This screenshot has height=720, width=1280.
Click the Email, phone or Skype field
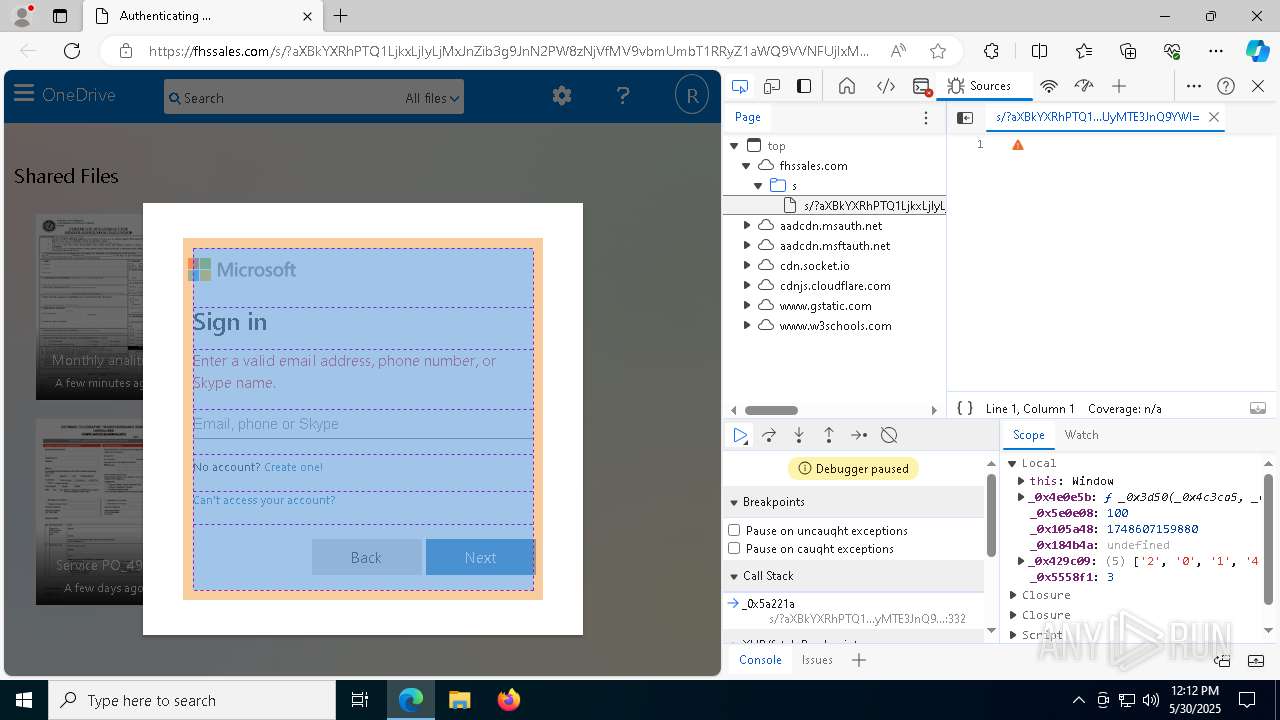click(x=363, y=424)
